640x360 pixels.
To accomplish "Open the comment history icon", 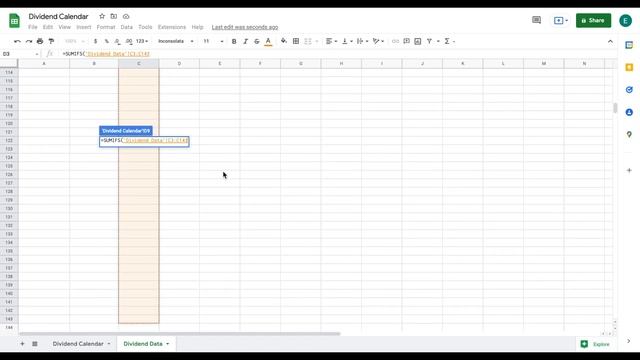I will point(536,20).
